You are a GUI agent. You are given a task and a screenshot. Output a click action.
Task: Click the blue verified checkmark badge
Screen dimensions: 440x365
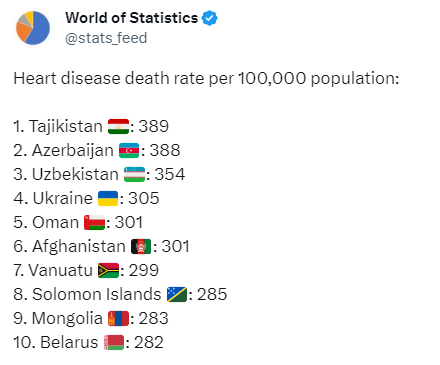tap(210, 18)
